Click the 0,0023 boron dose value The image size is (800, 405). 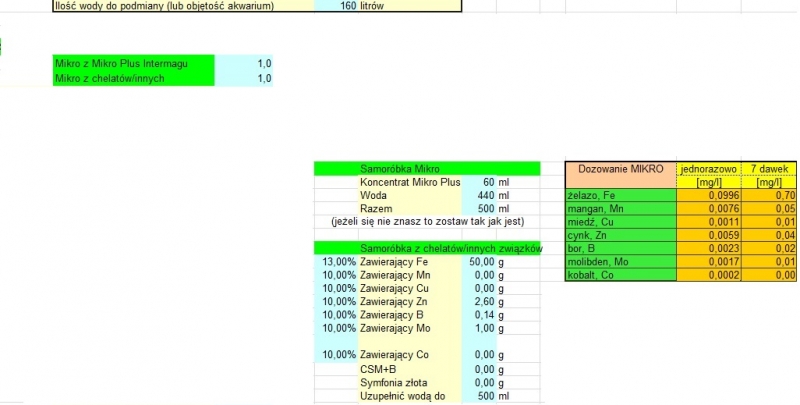coord(709,248)
